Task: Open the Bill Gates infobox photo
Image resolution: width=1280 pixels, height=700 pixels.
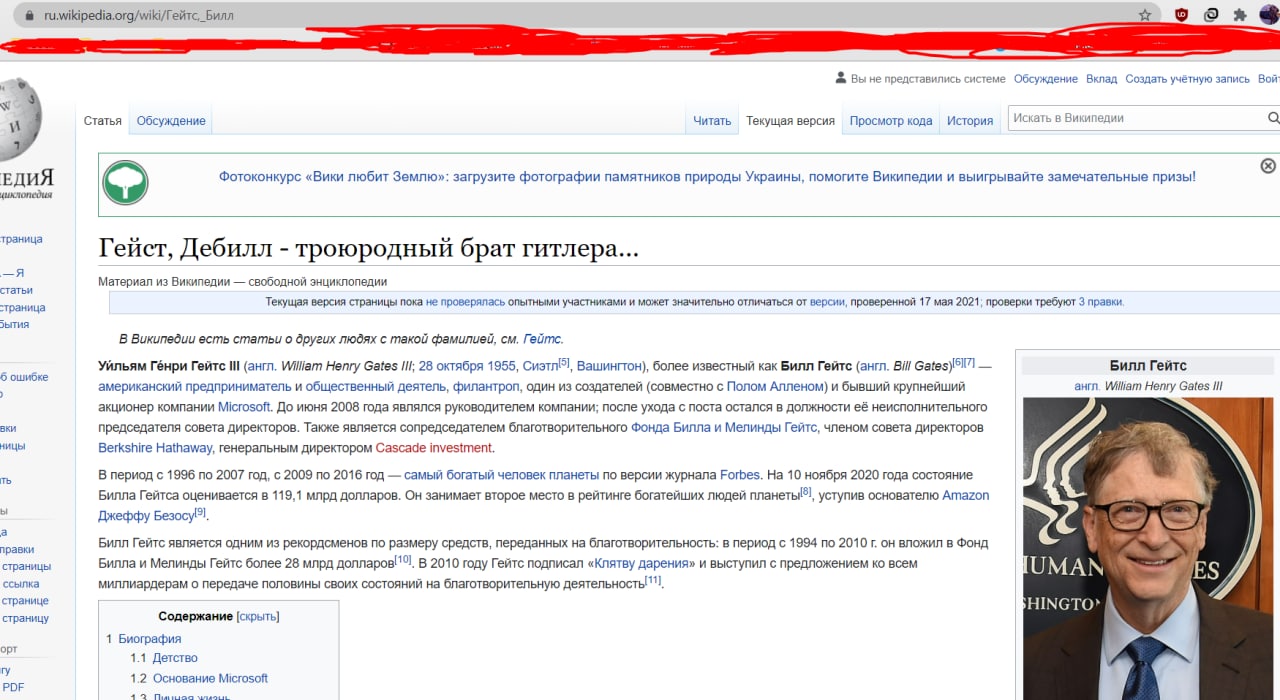Action: tap(1148, 548)
